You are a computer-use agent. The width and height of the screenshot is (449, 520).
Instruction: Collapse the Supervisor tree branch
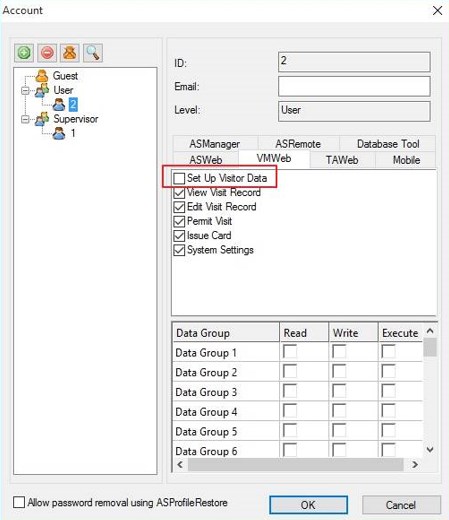pyautogui.click(x=25, y=119)
